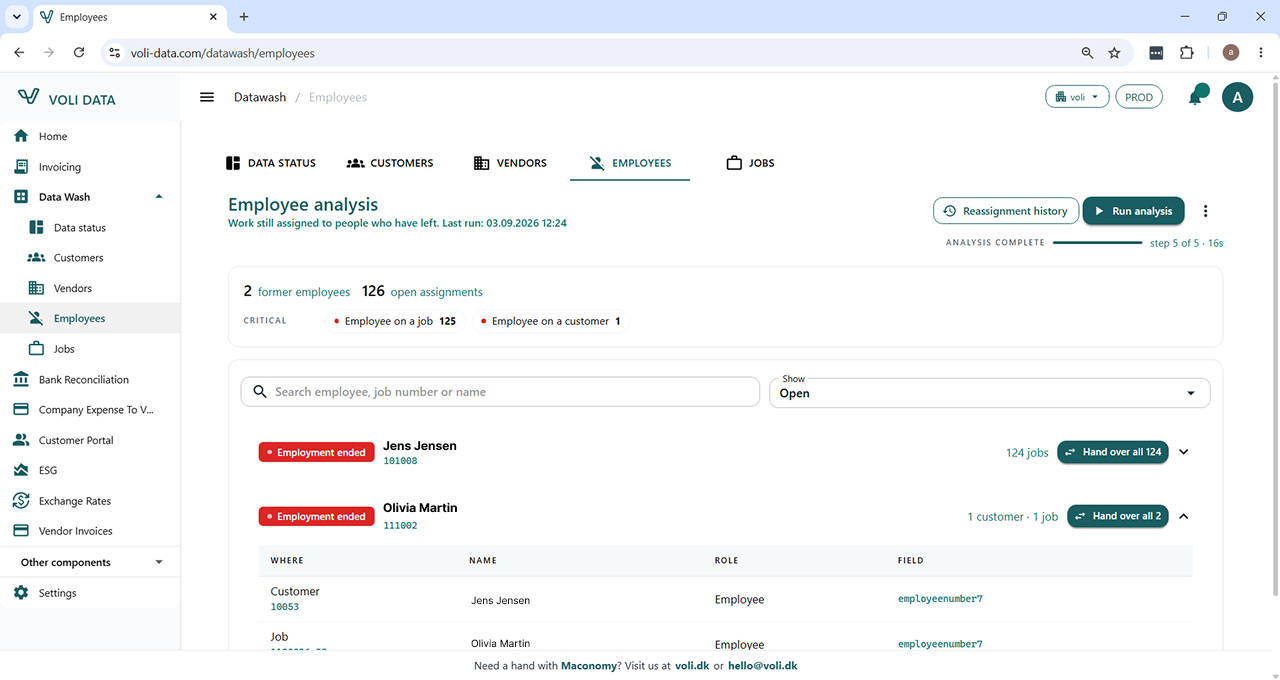Open the Show filter dropdown

point(990,392)
